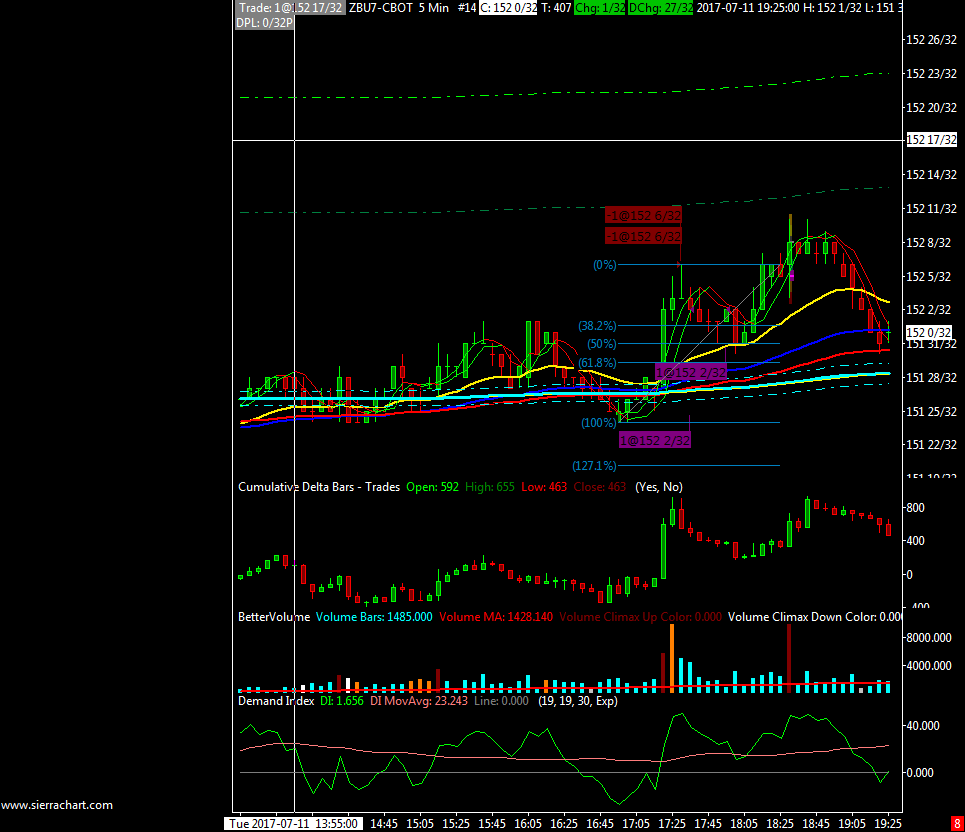Click the 'DI MovAvg: 23.243' value
This screenshot has width=965, height=832.
418,701
